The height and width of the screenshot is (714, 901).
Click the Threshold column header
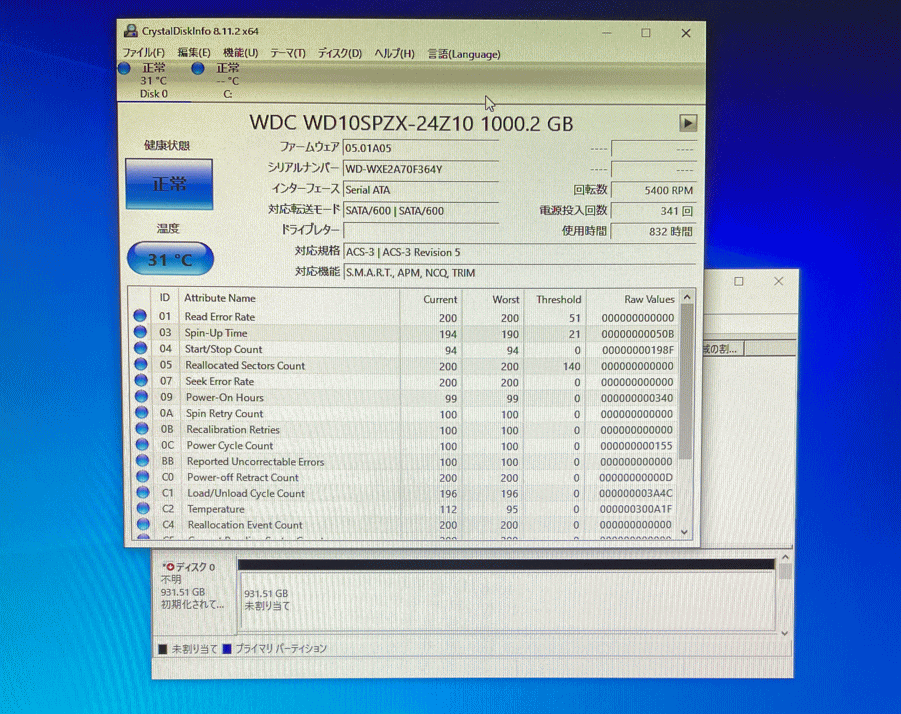pyautogui.click(x=558, y=299)
